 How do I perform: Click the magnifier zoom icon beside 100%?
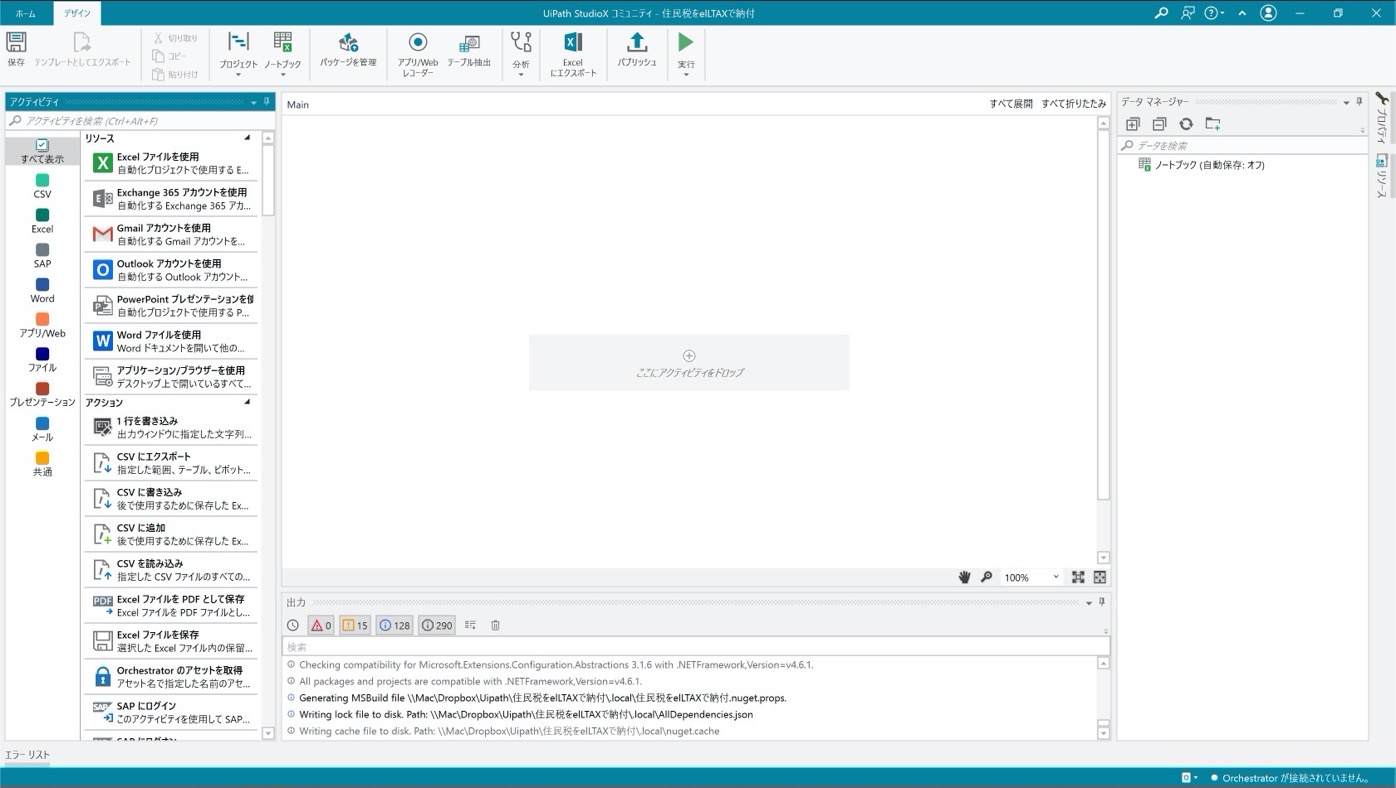pos(987,577)
